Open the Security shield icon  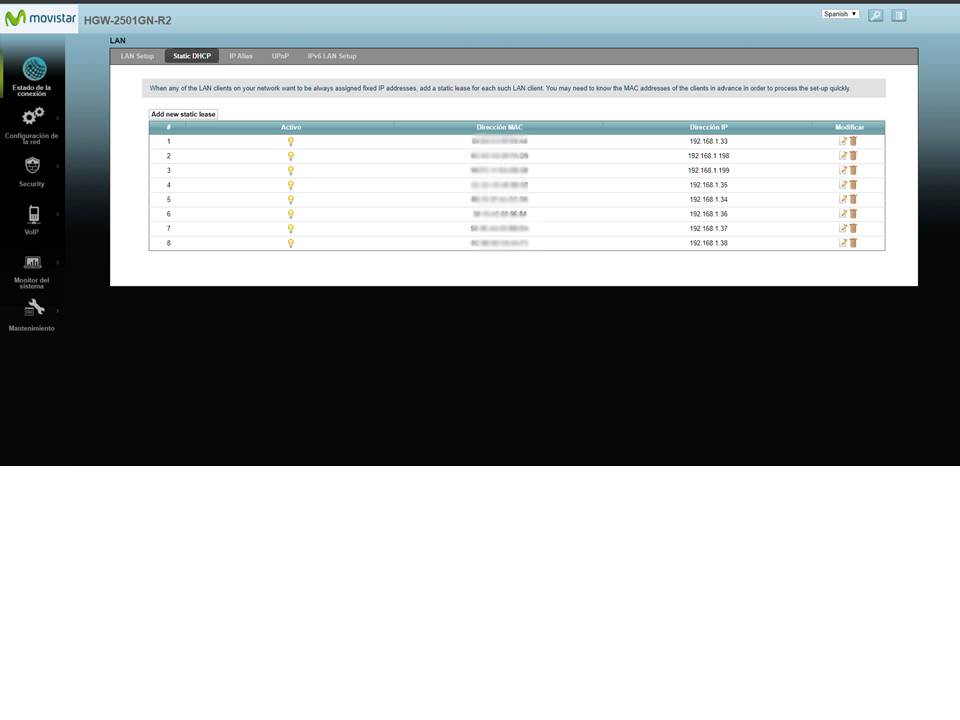click(33, 166)
